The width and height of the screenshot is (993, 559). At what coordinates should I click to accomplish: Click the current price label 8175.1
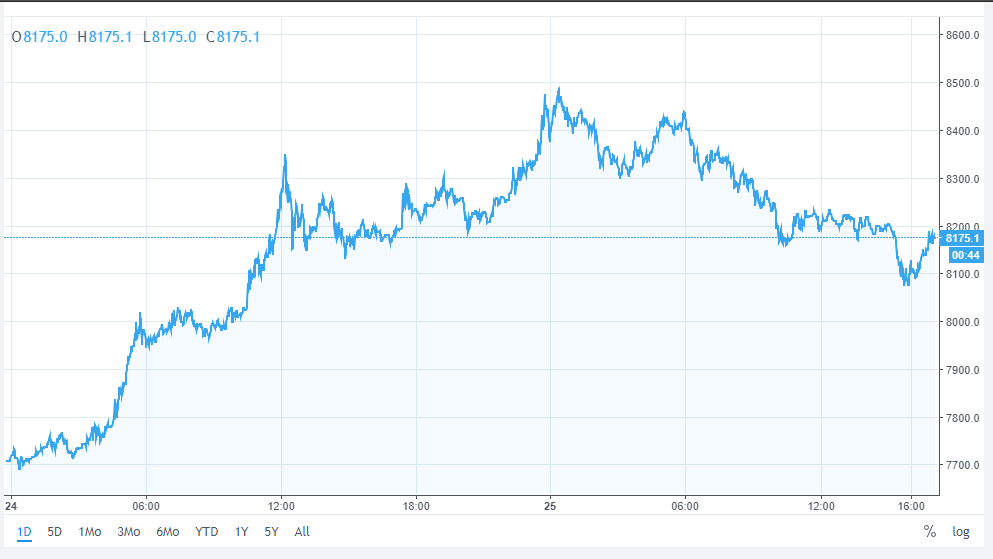click(x=961, y=238)
